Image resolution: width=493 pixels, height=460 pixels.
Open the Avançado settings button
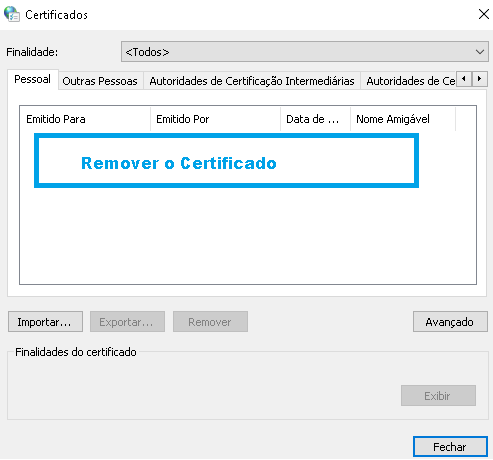point(450,322)
